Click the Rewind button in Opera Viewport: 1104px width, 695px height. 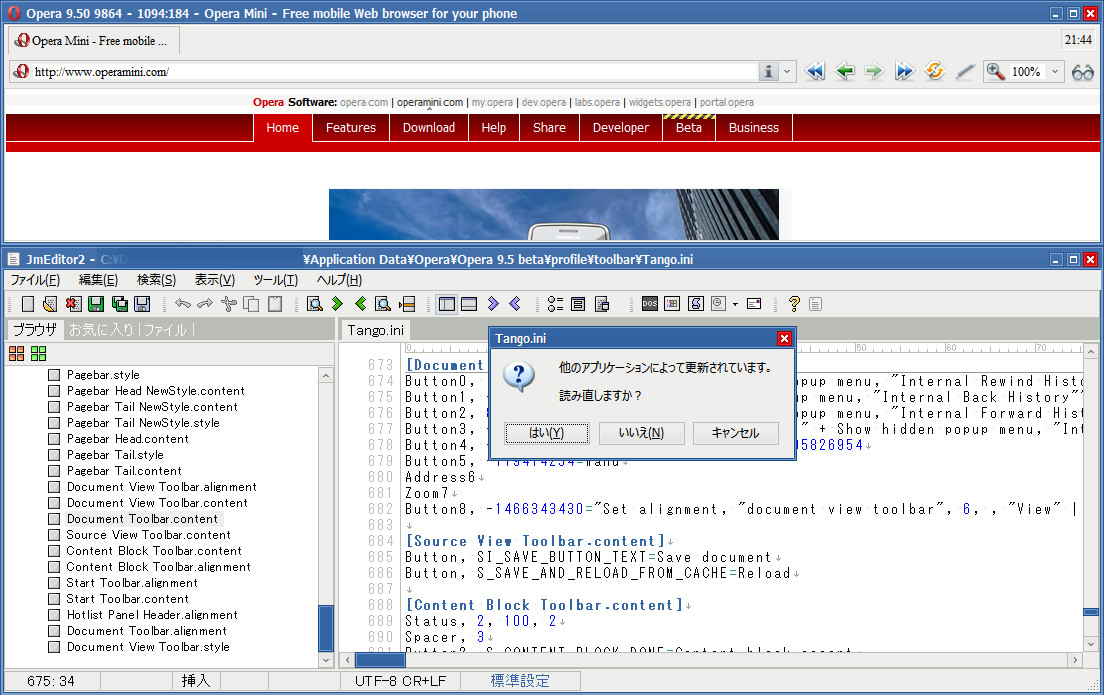pyautogui.click(x=815, y=71)
